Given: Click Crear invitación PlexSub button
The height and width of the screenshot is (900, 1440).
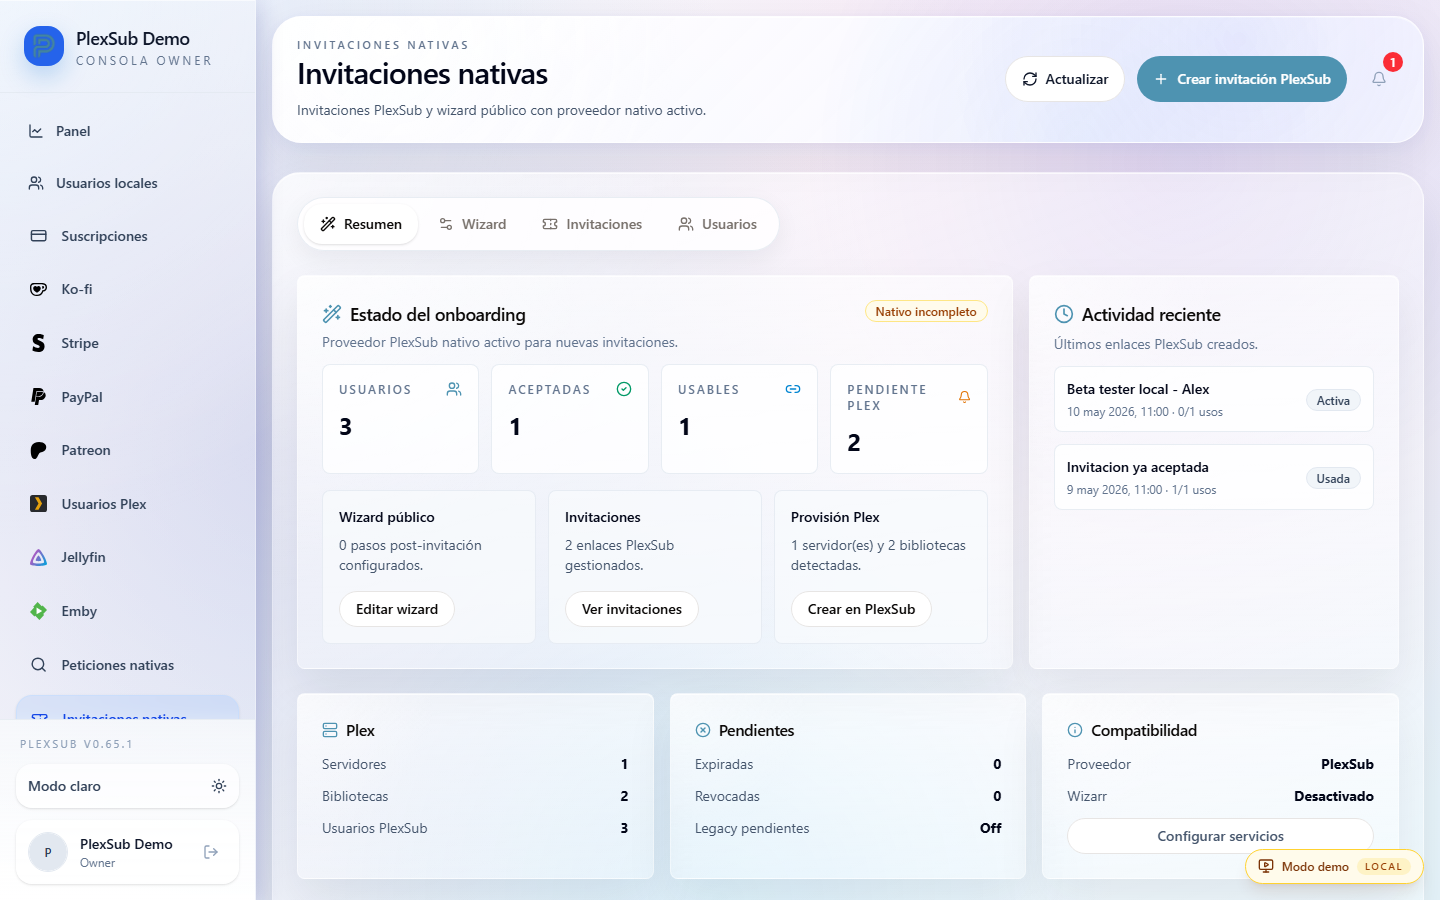Looking at the screenshot, I should click(x=1242, y=79).
